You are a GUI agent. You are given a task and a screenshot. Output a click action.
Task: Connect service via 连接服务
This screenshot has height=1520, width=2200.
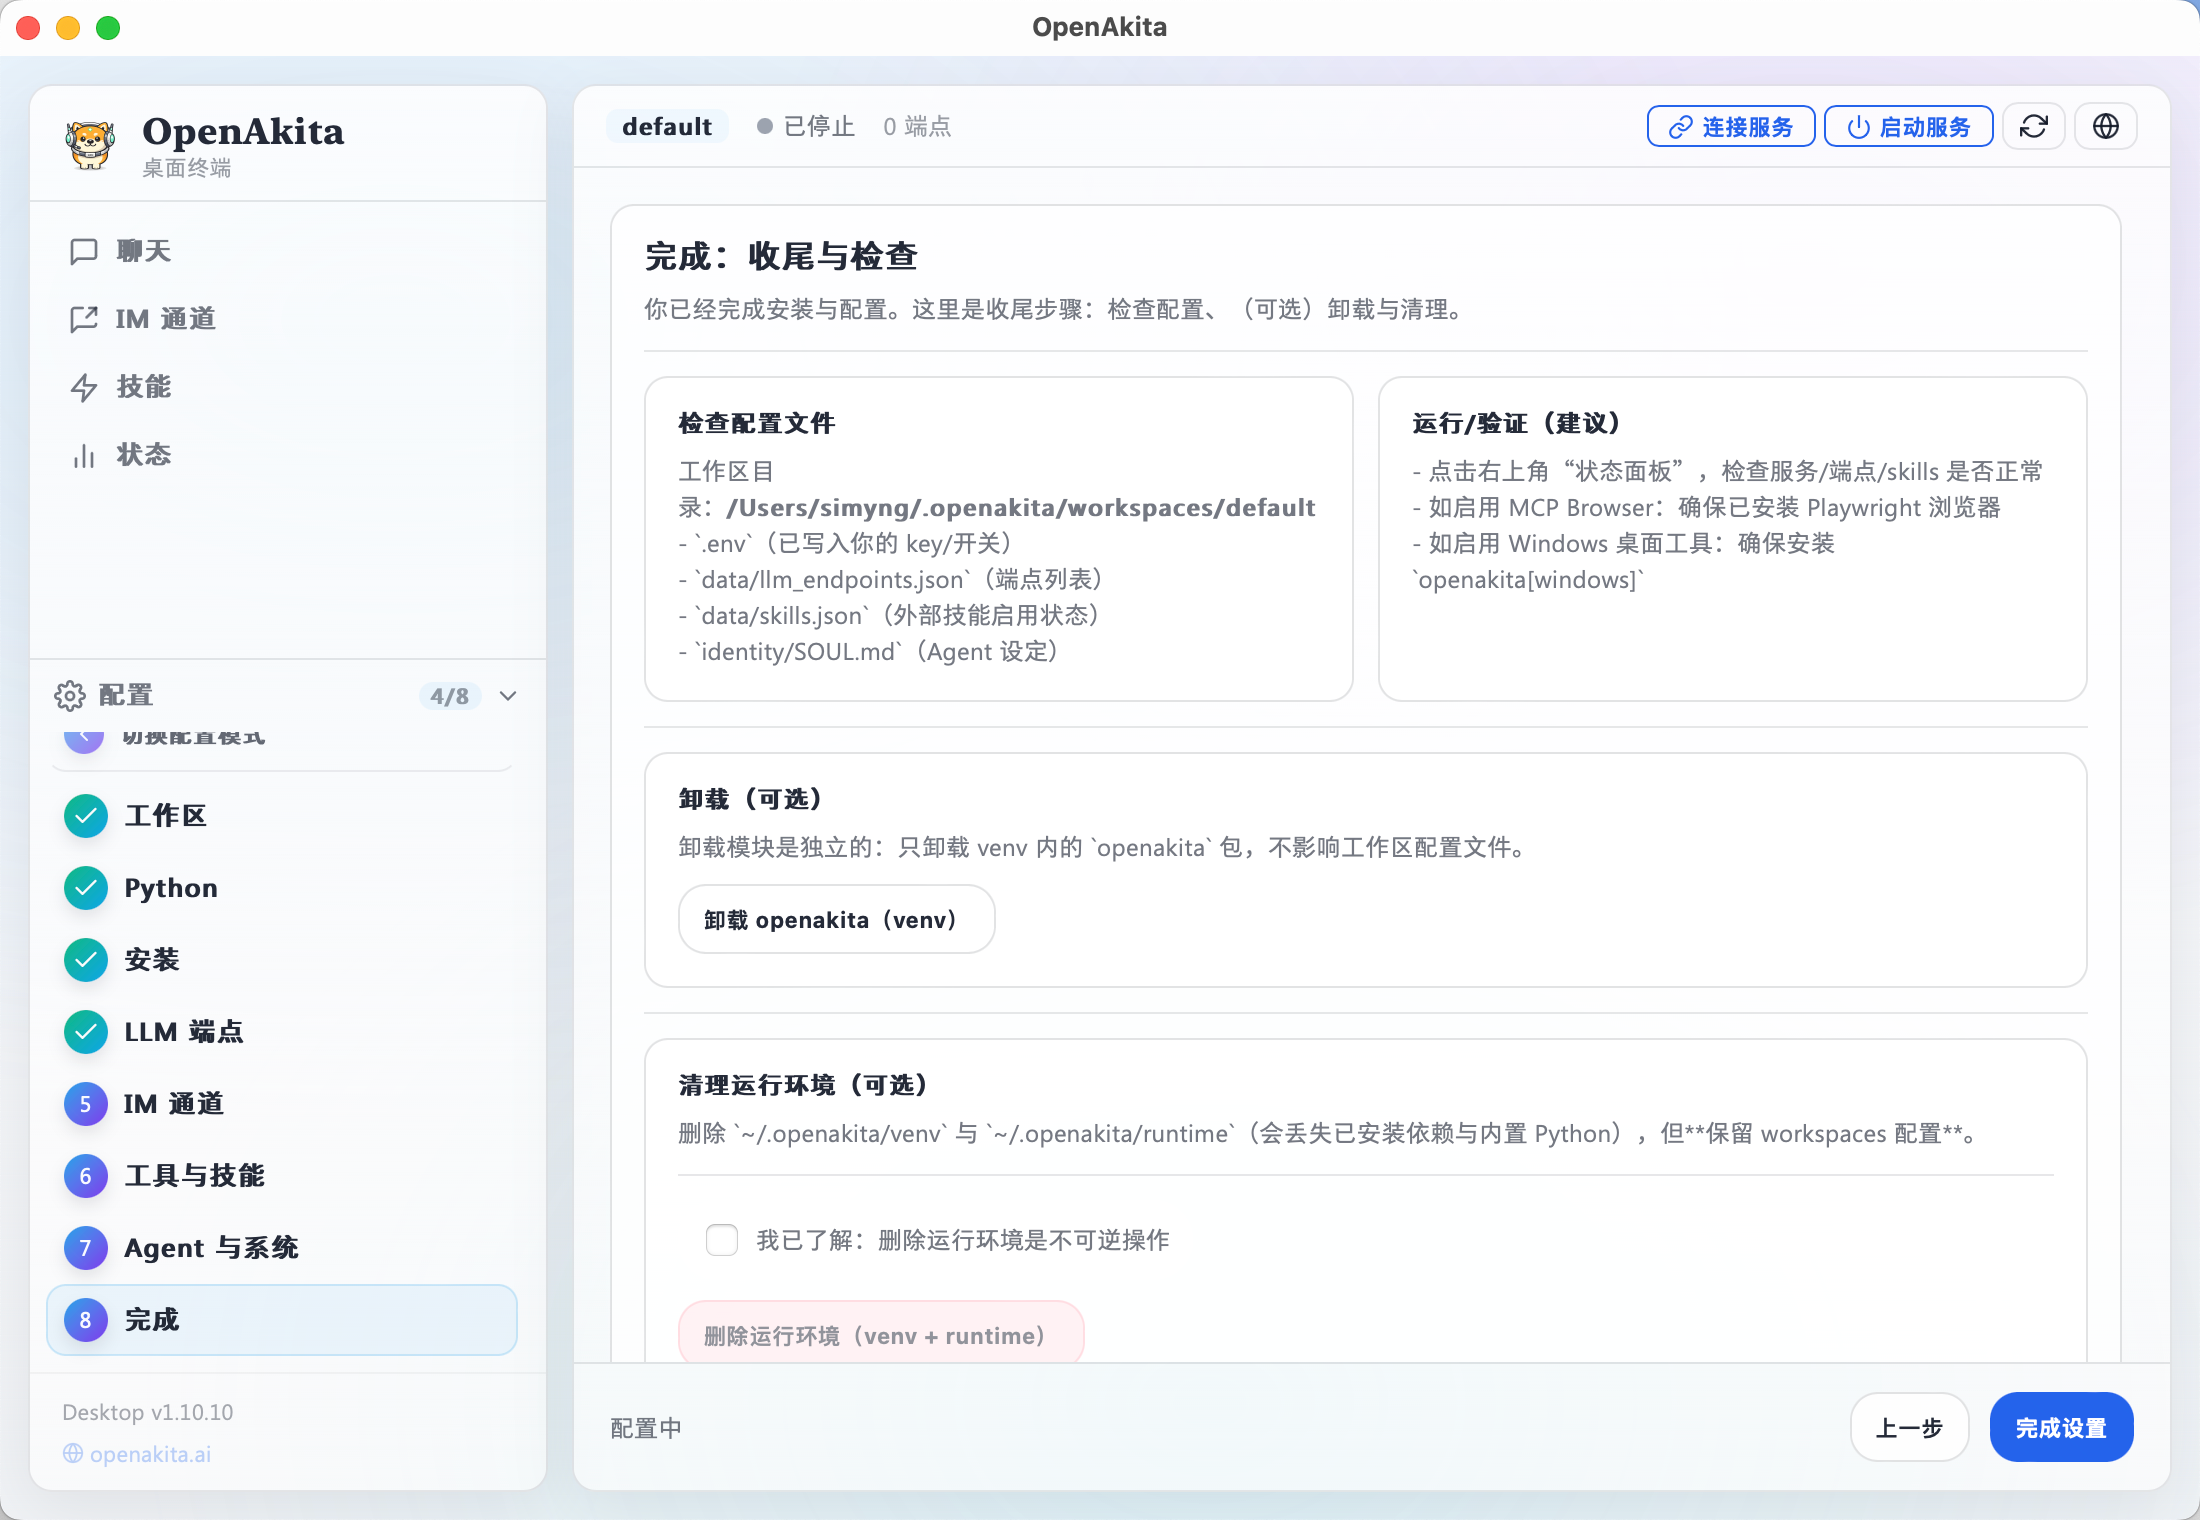pyautogui.click(x=1730, y=126)
